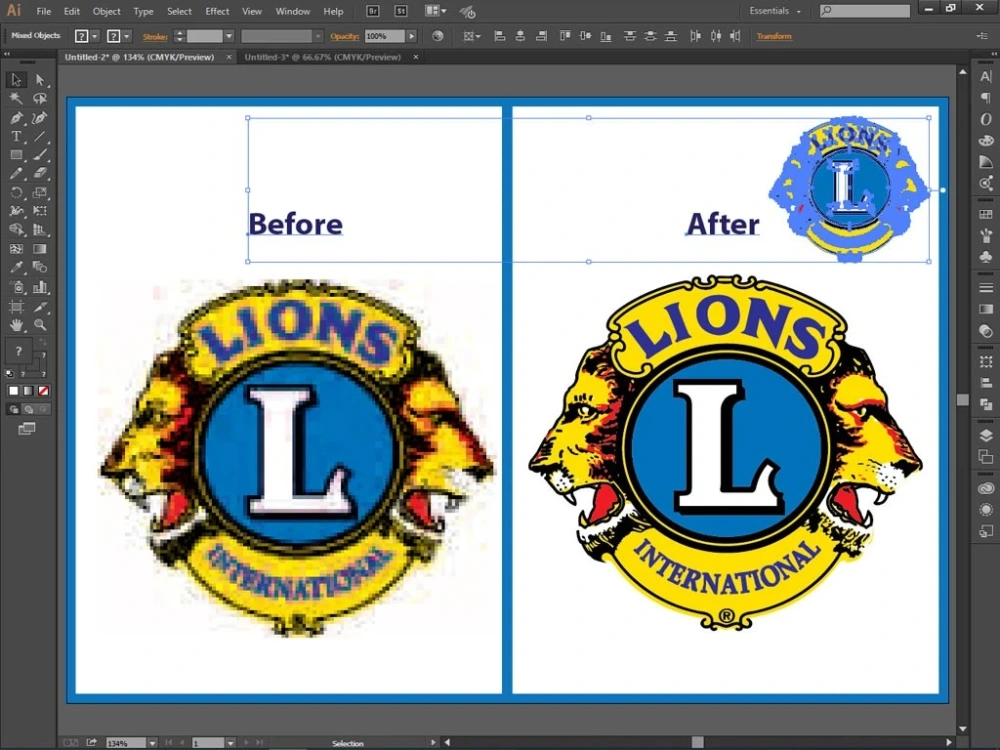Viewport: 1000px width, 750px height.
Task: Enable Draw Normal mode
Action: tap(13, 409)
